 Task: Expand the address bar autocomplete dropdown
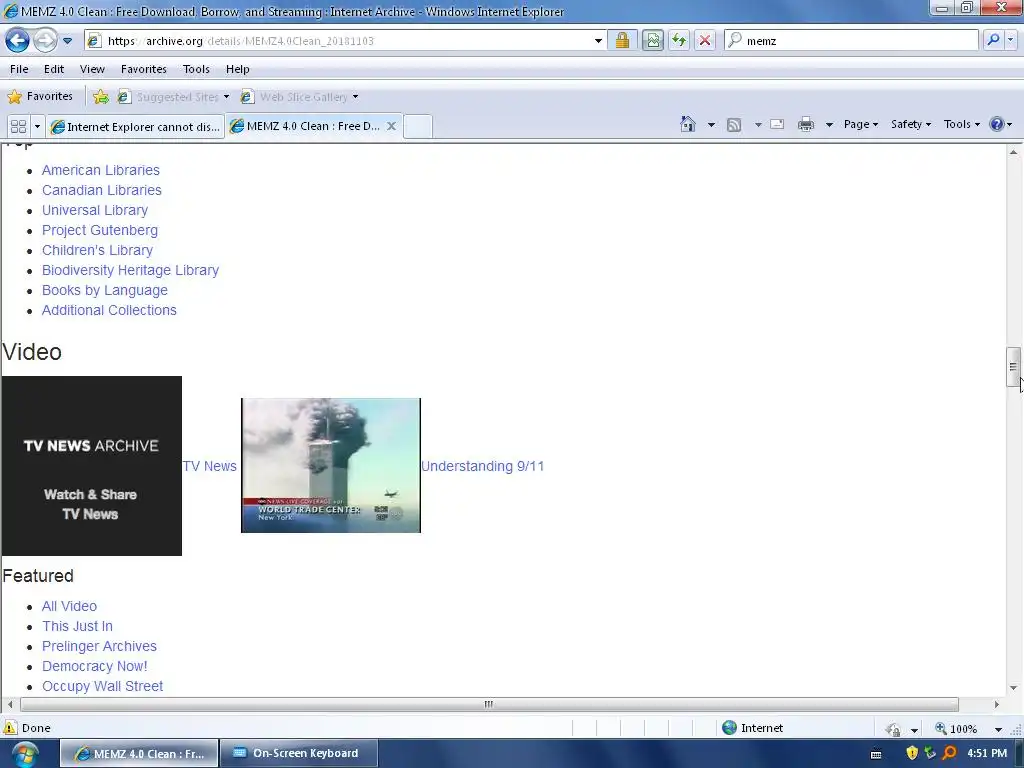[x=598, y=40]
